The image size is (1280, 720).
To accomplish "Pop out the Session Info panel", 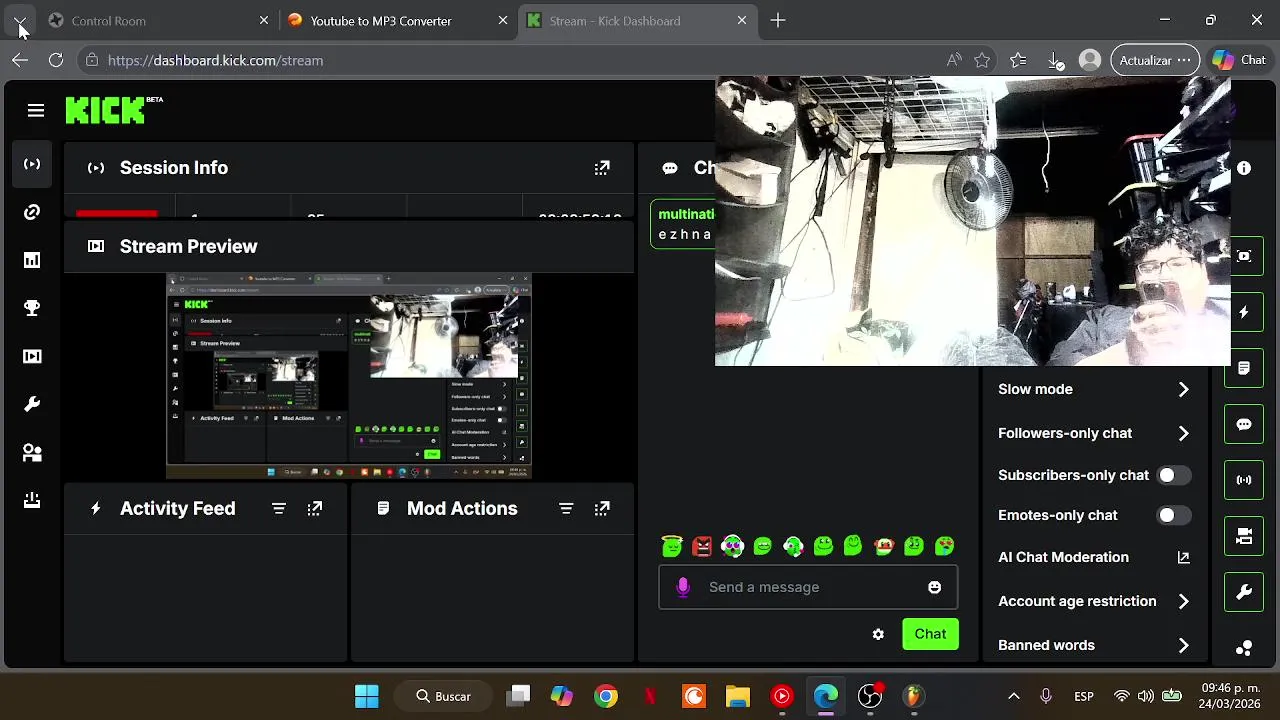I will click(602, 168).
